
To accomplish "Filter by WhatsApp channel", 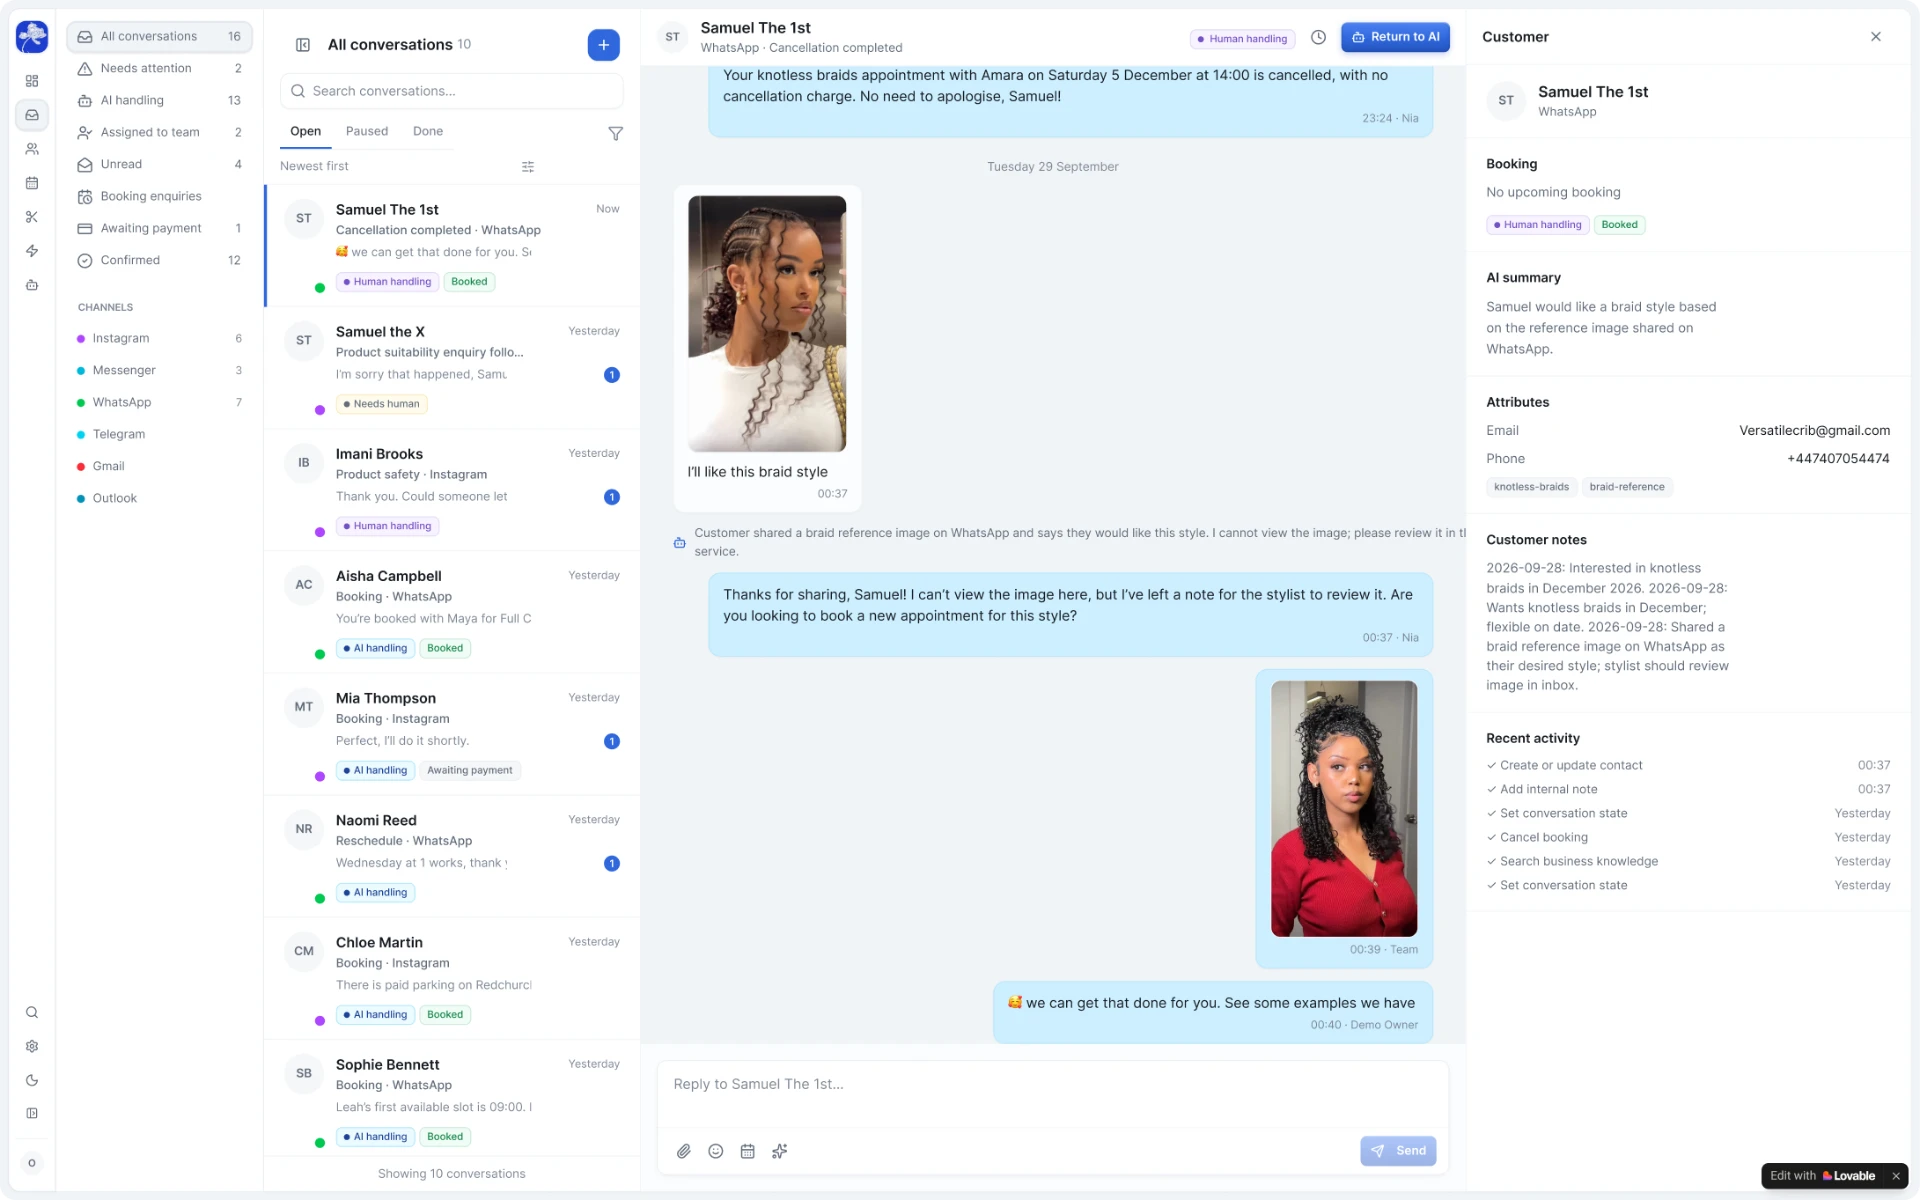I will [x=160, y=402].
